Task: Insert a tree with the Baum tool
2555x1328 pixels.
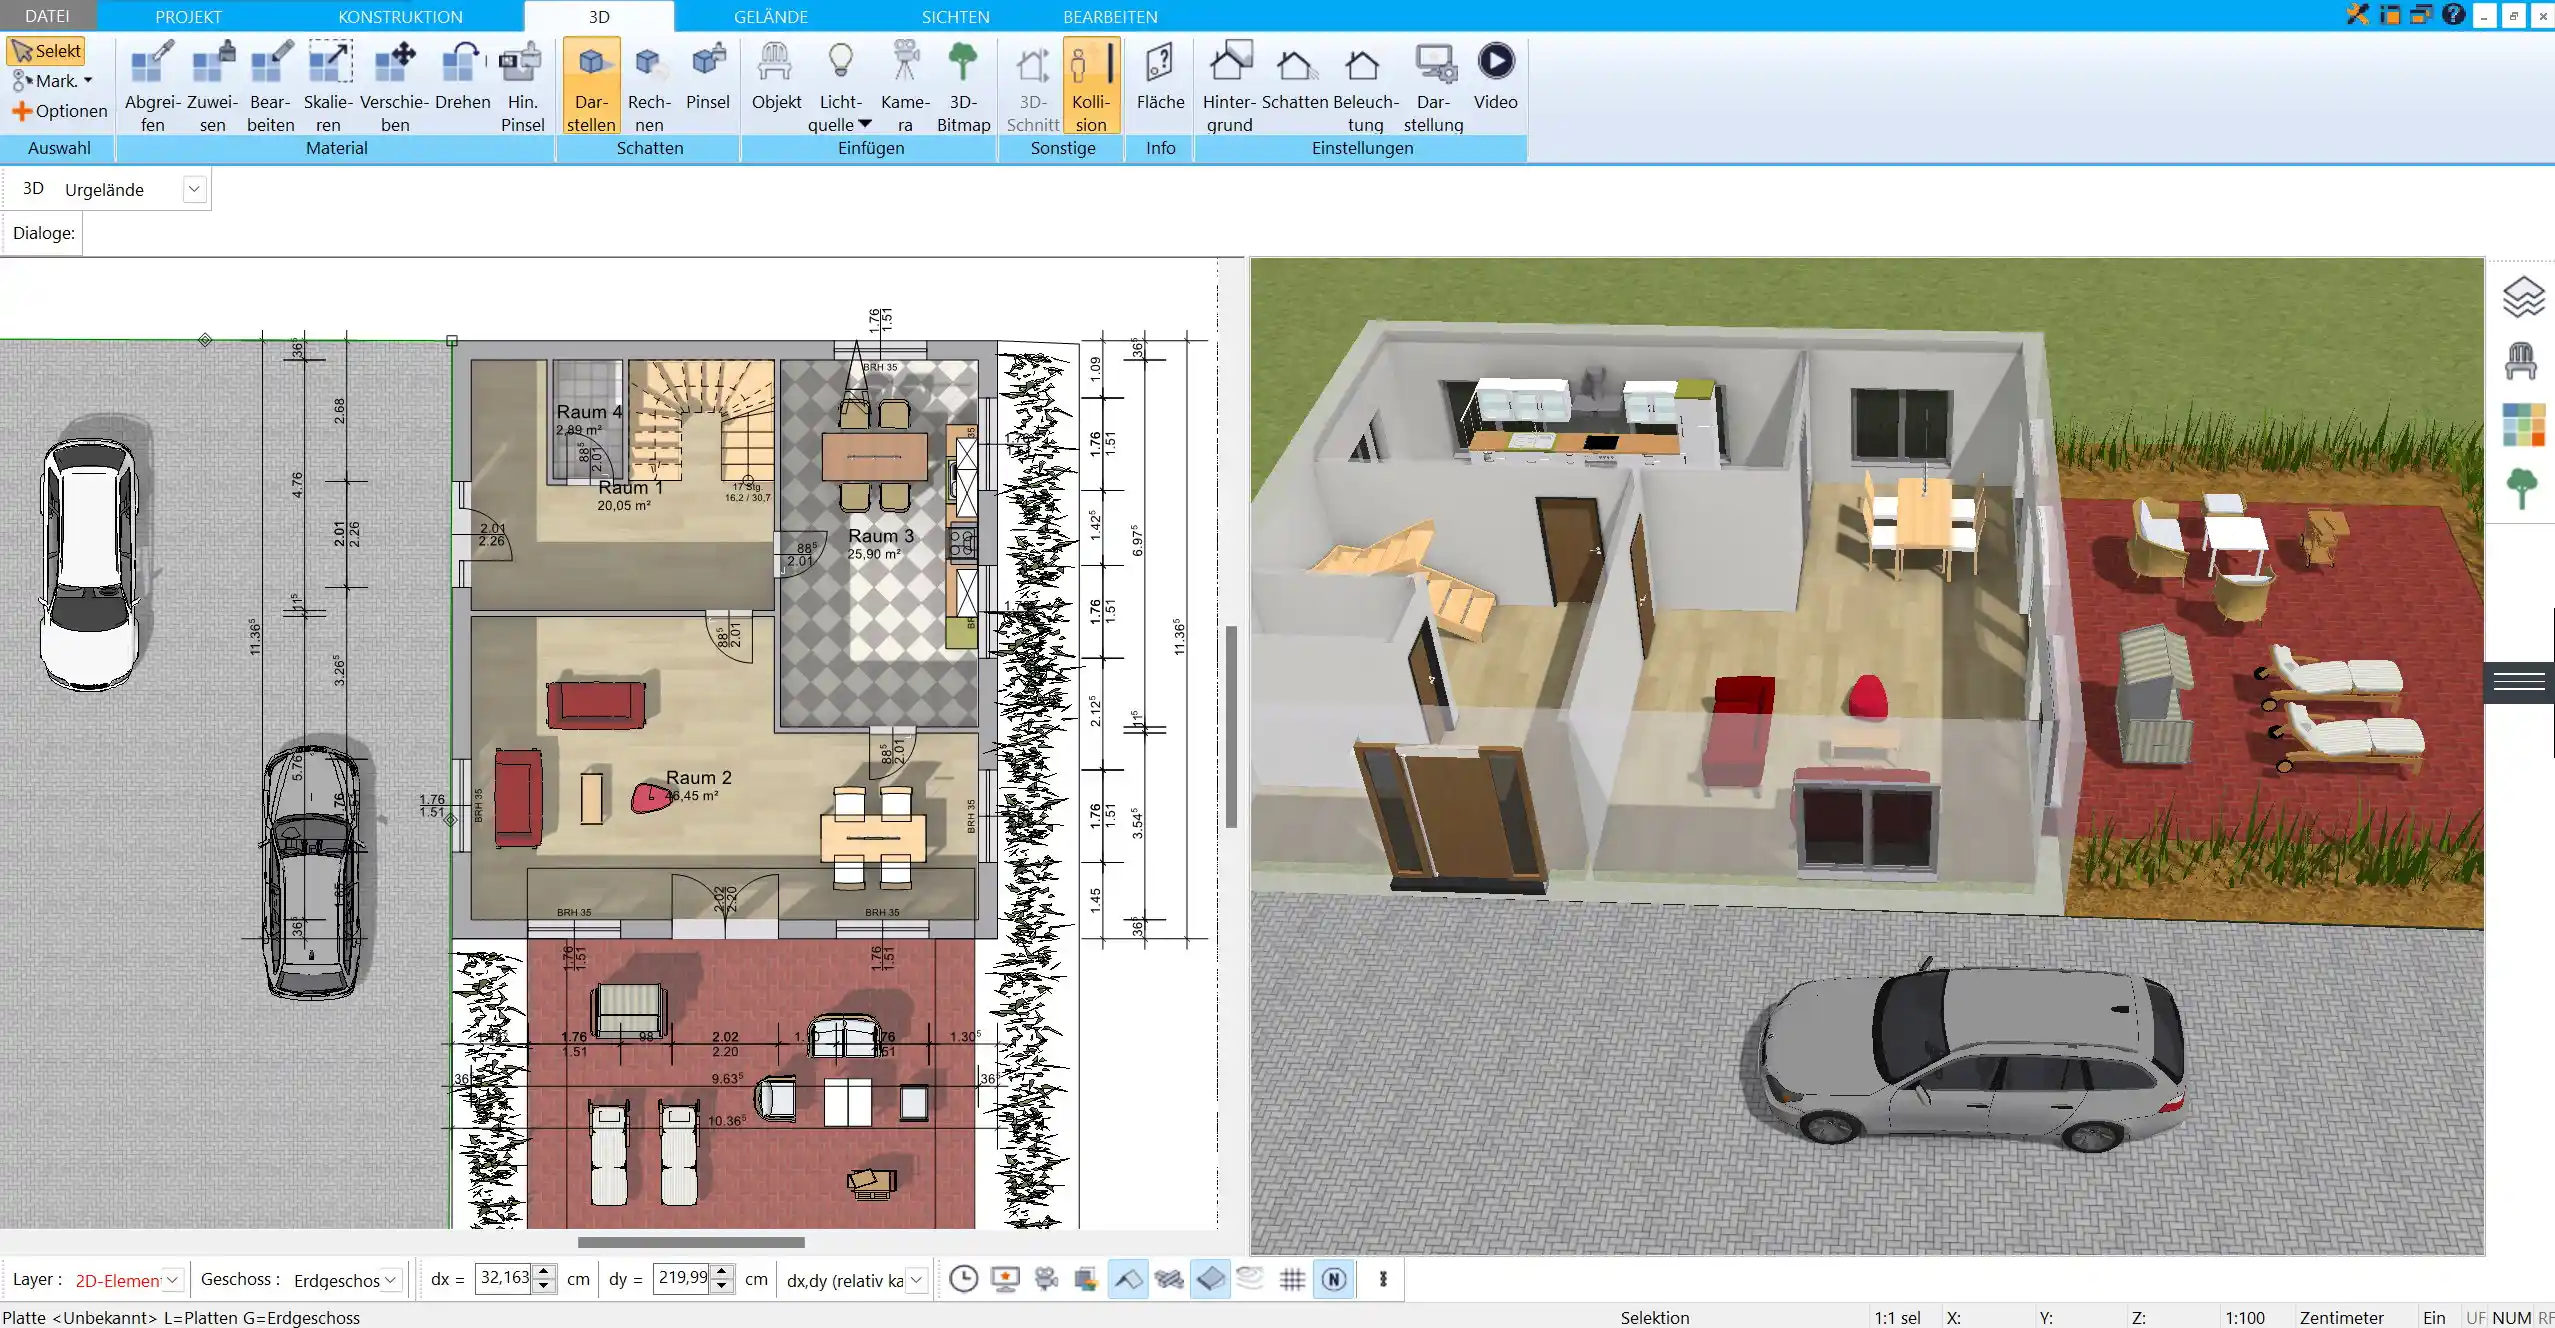Action: (x=963, y=85)
